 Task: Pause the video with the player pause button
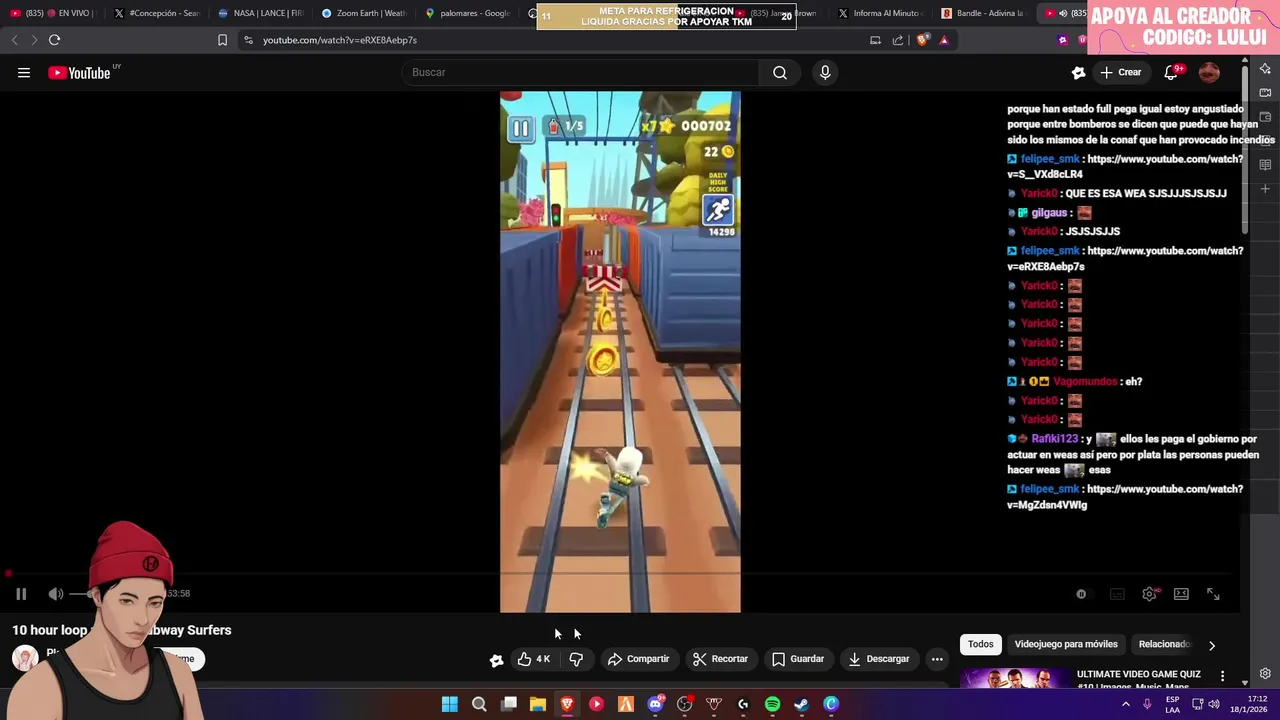pos(21,594)
